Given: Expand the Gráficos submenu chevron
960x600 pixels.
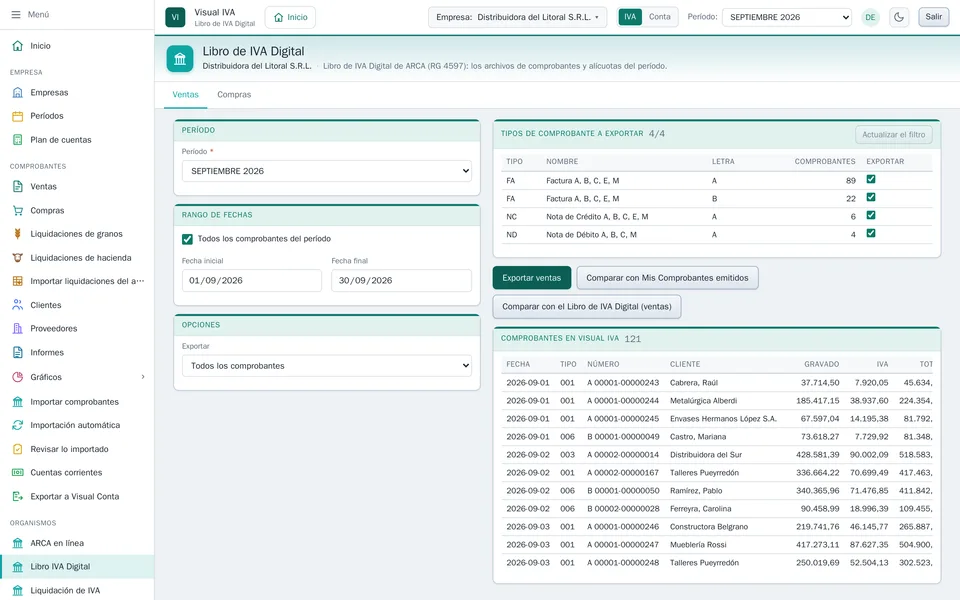Looking at the screenshot, I should tap(143, 377).
